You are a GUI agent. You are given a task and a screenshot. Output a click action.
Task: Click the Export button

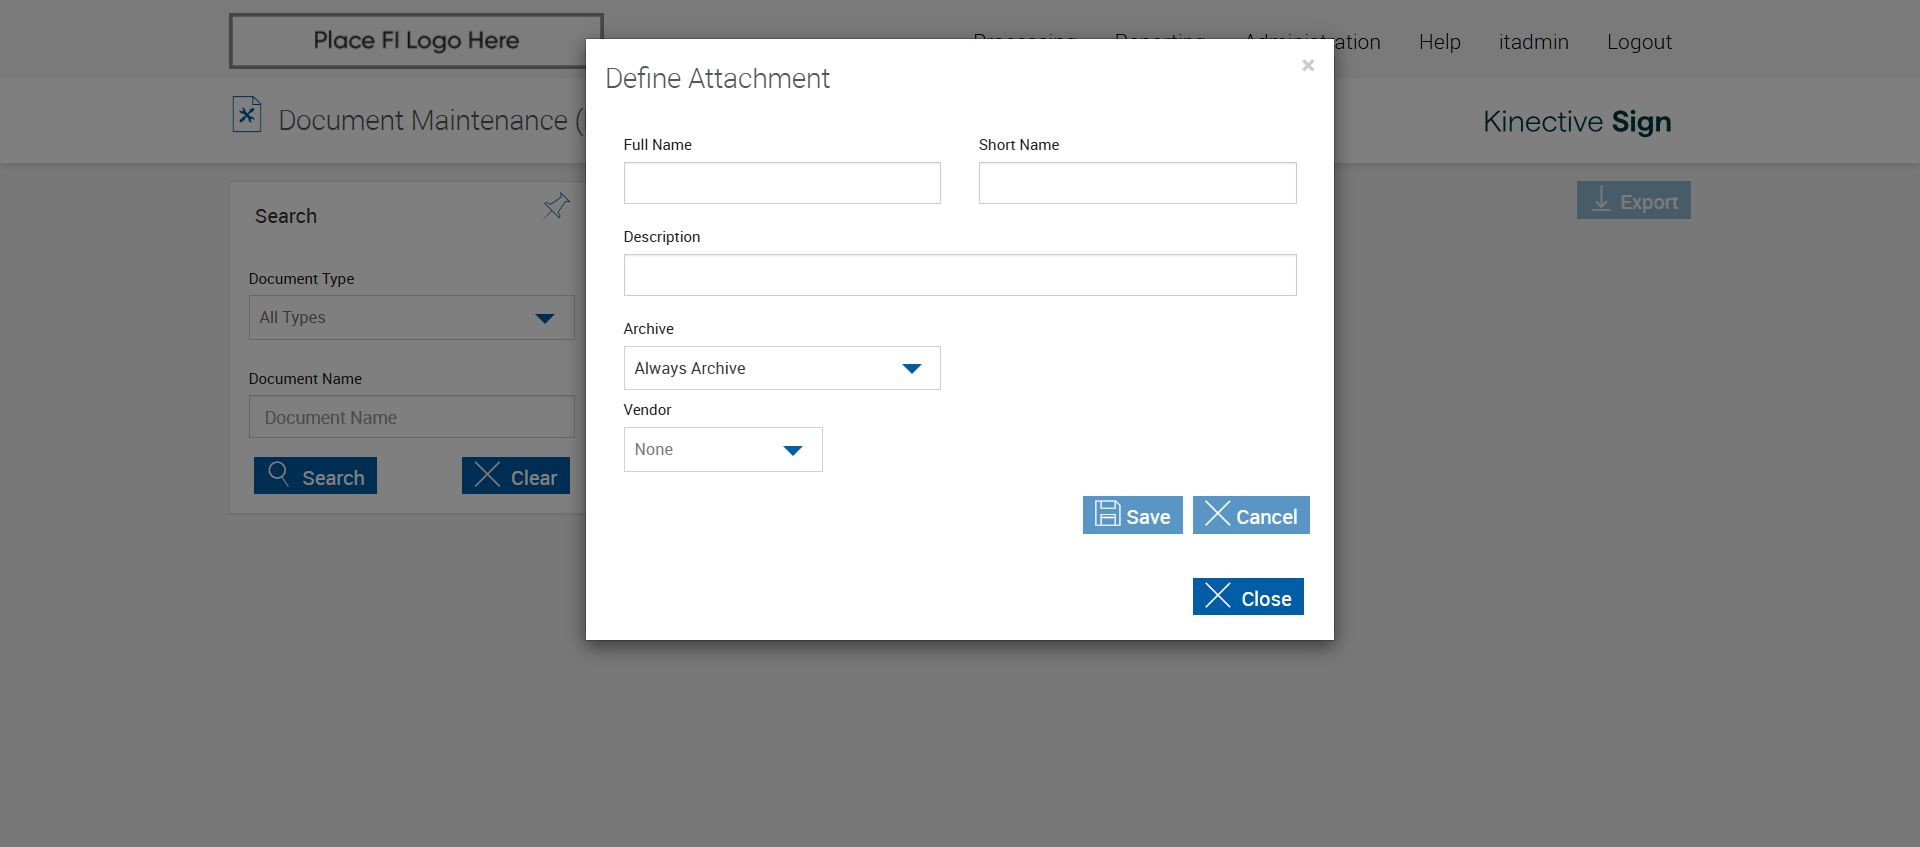(1633, 200)
